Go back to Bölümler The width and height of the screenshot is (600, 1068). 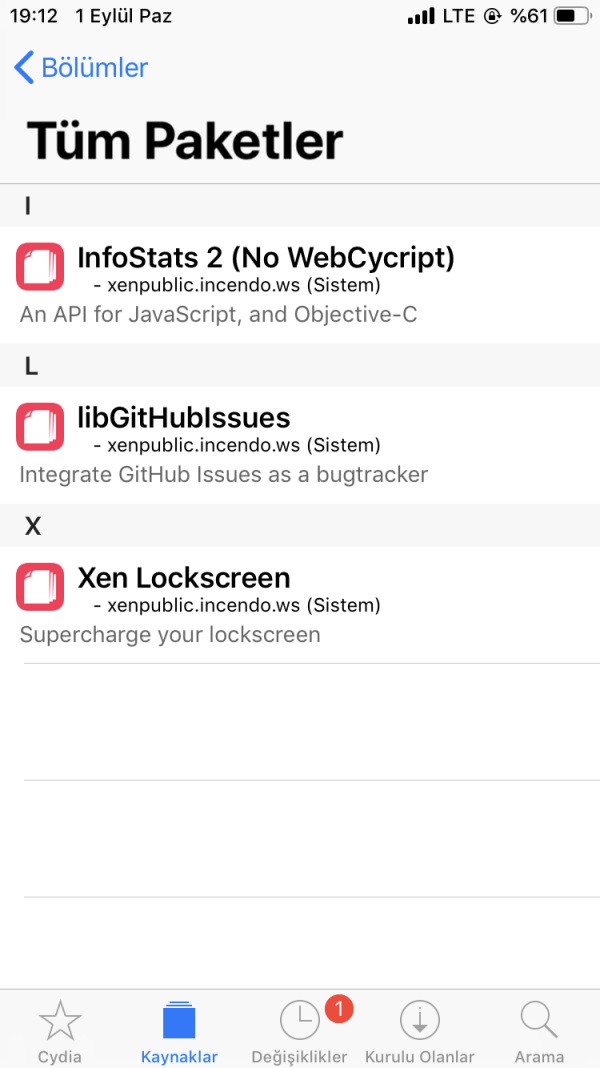94,68
